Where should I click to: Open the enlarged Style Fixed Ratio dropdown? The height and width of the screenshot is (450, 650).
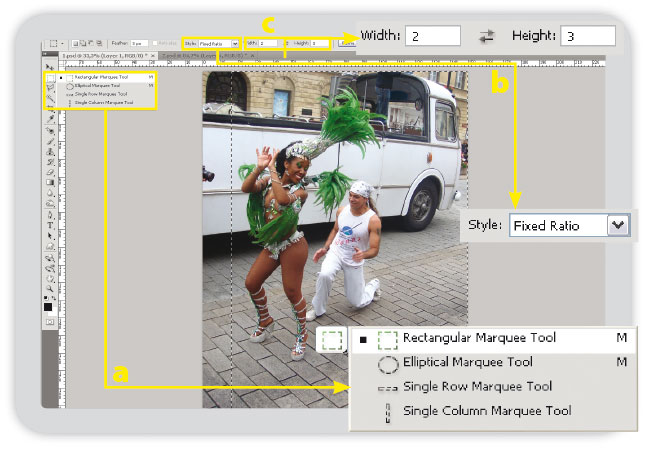[618, 225]
